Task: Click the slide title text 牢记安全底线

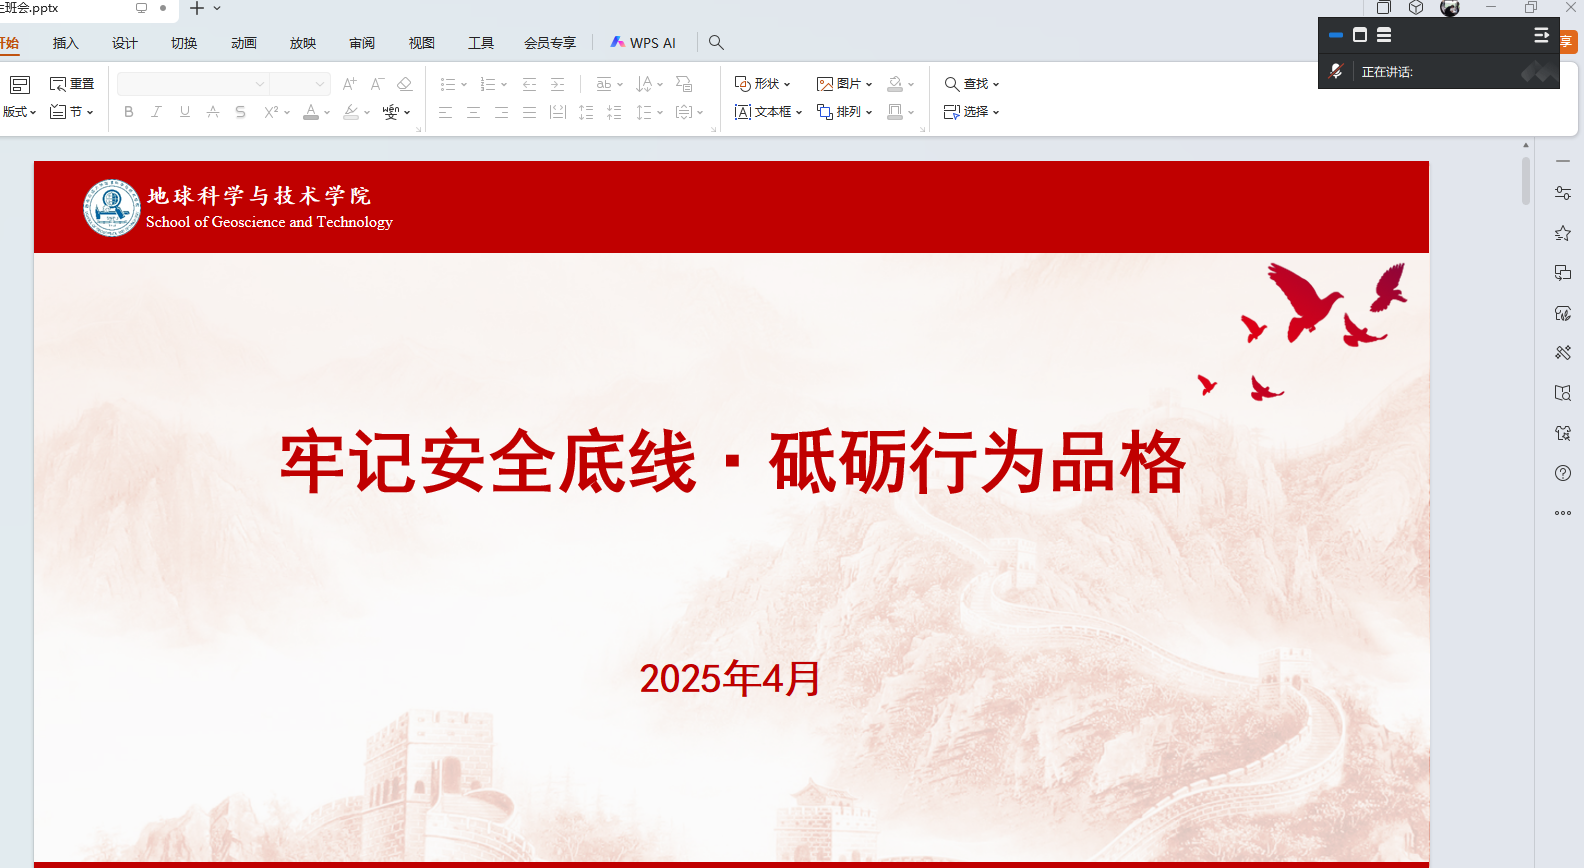Action: pos(487,462)
